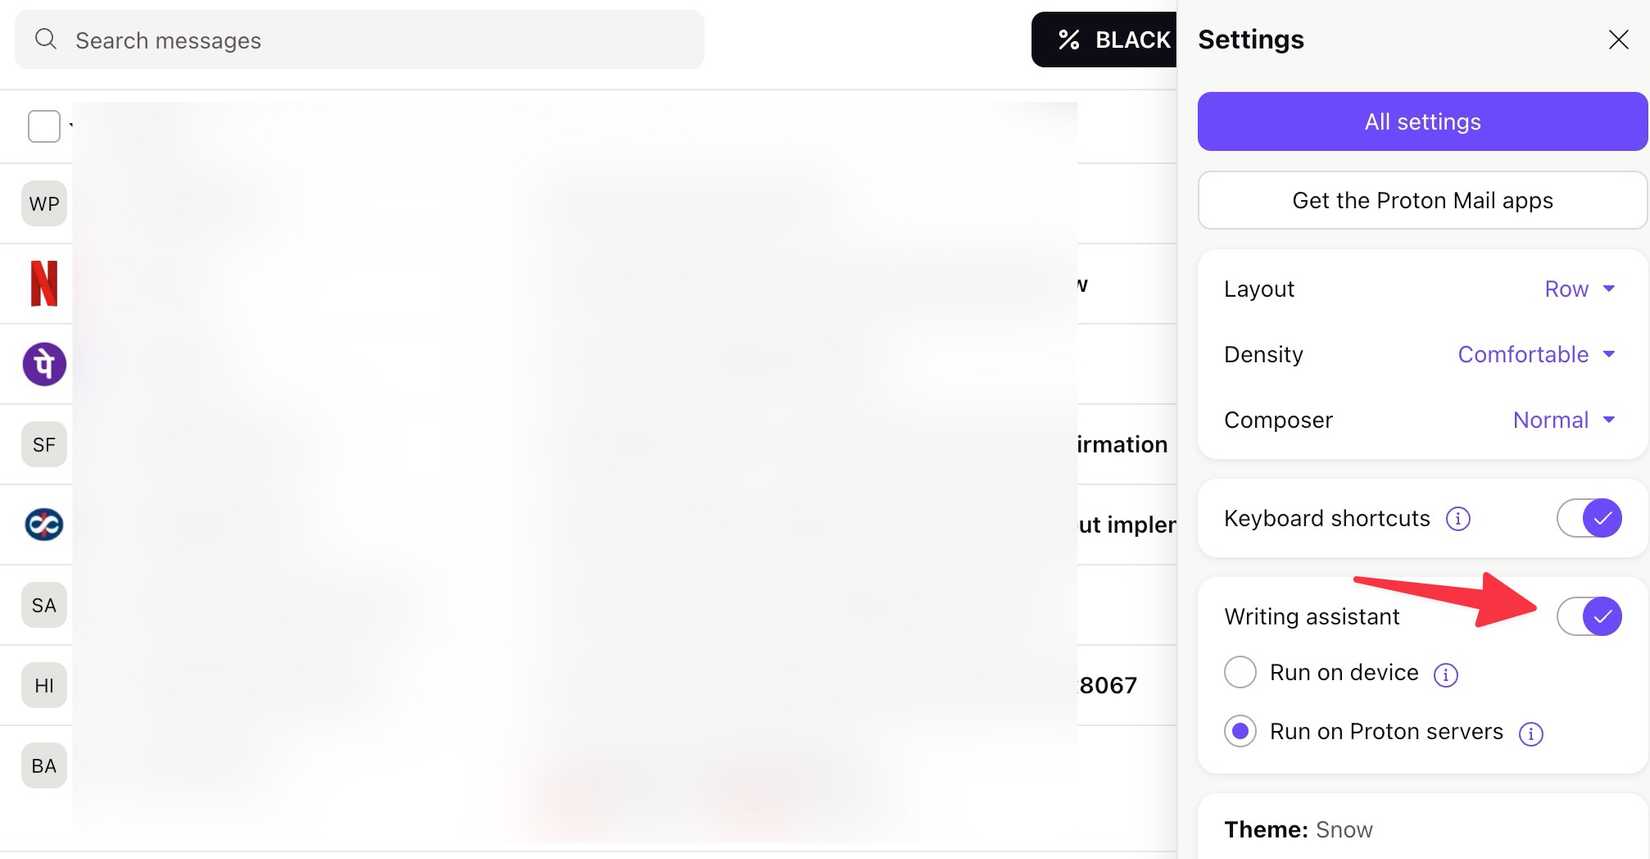Click the HI sender avatar

[x=43, y=685]
